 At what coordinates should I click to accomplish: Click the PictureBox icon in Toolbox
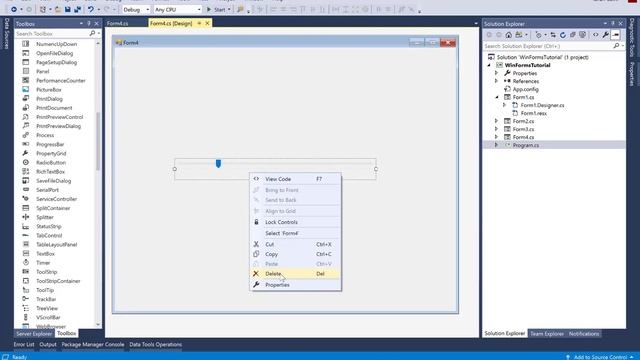[26, 89]
